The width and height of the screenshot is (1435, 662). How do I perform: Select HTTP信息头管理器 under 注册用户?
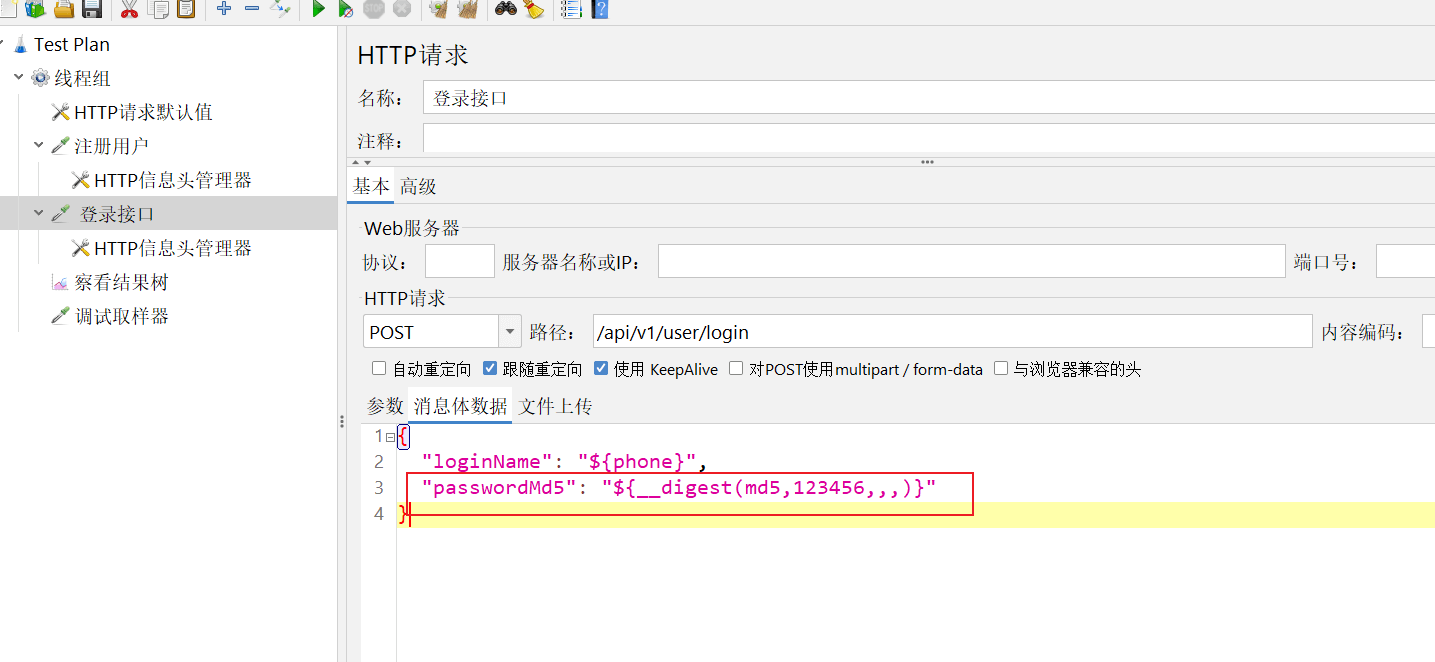click(x=173, y=180)
